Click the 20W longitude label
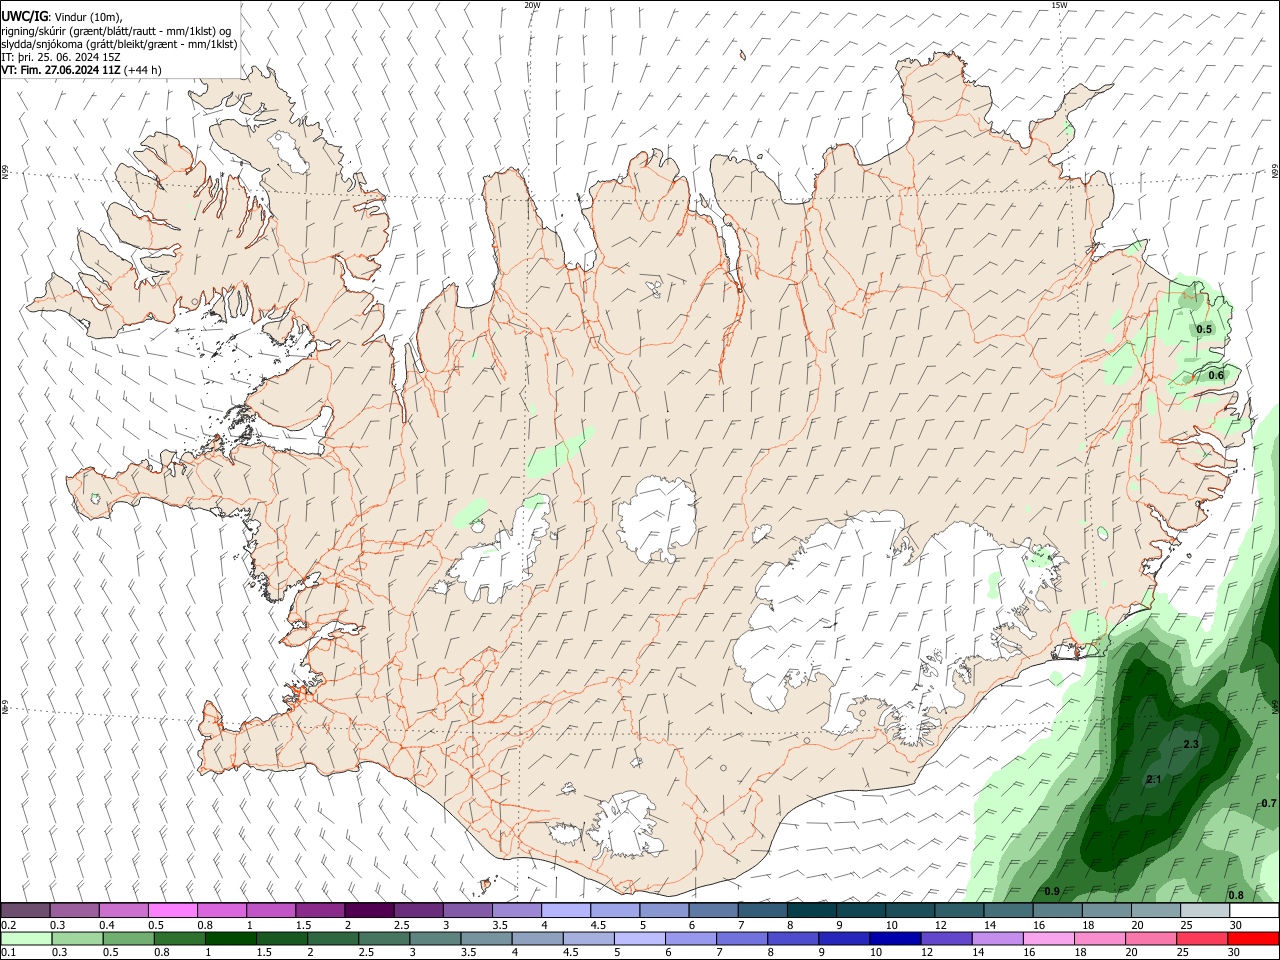Screen dimensions: 1280x960 point(532,5)
